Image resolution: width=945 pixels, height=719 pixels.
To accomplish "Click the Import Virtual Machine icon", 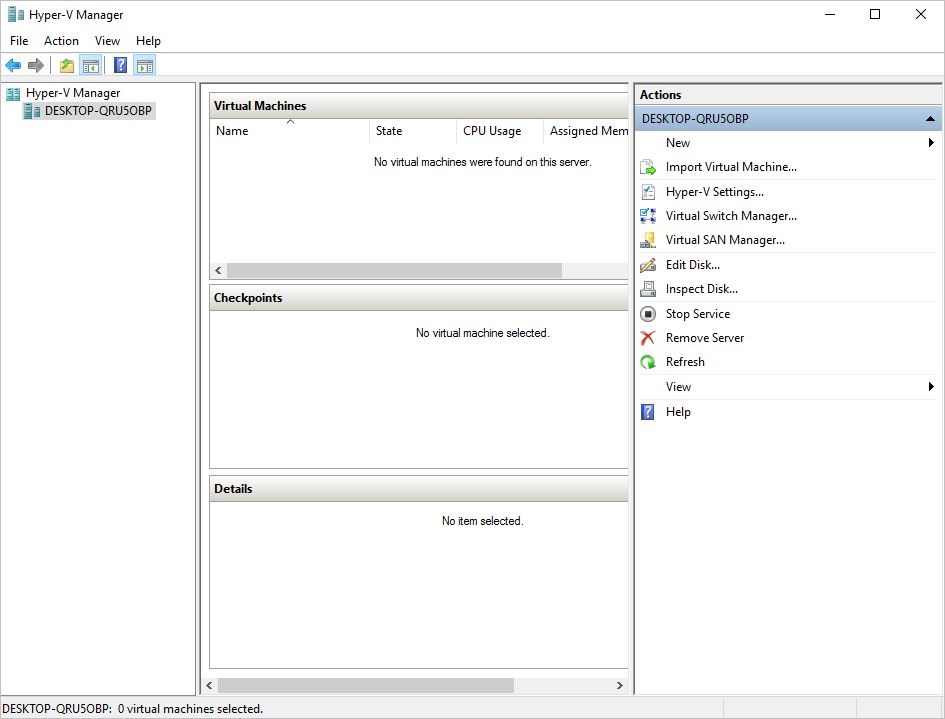I will [648, 168].
